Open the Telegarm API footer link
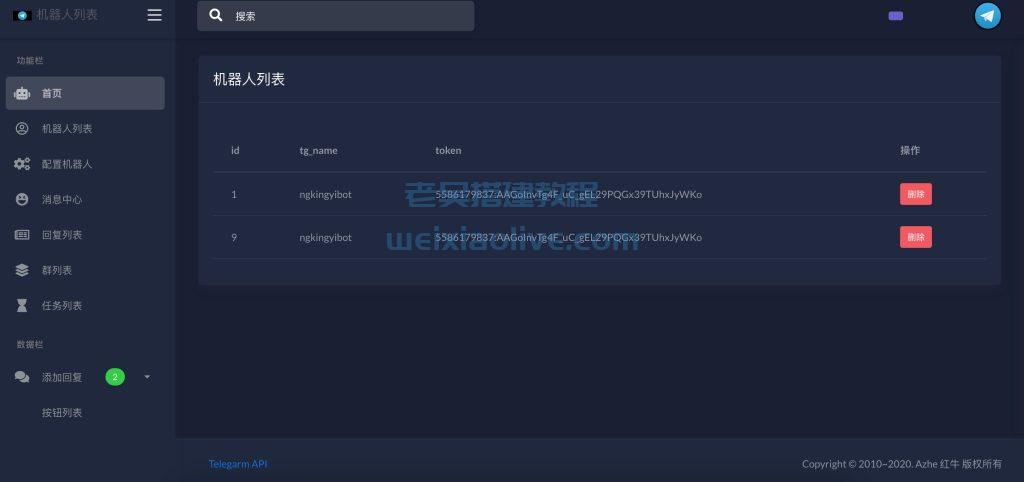 [x=238, y=464]
